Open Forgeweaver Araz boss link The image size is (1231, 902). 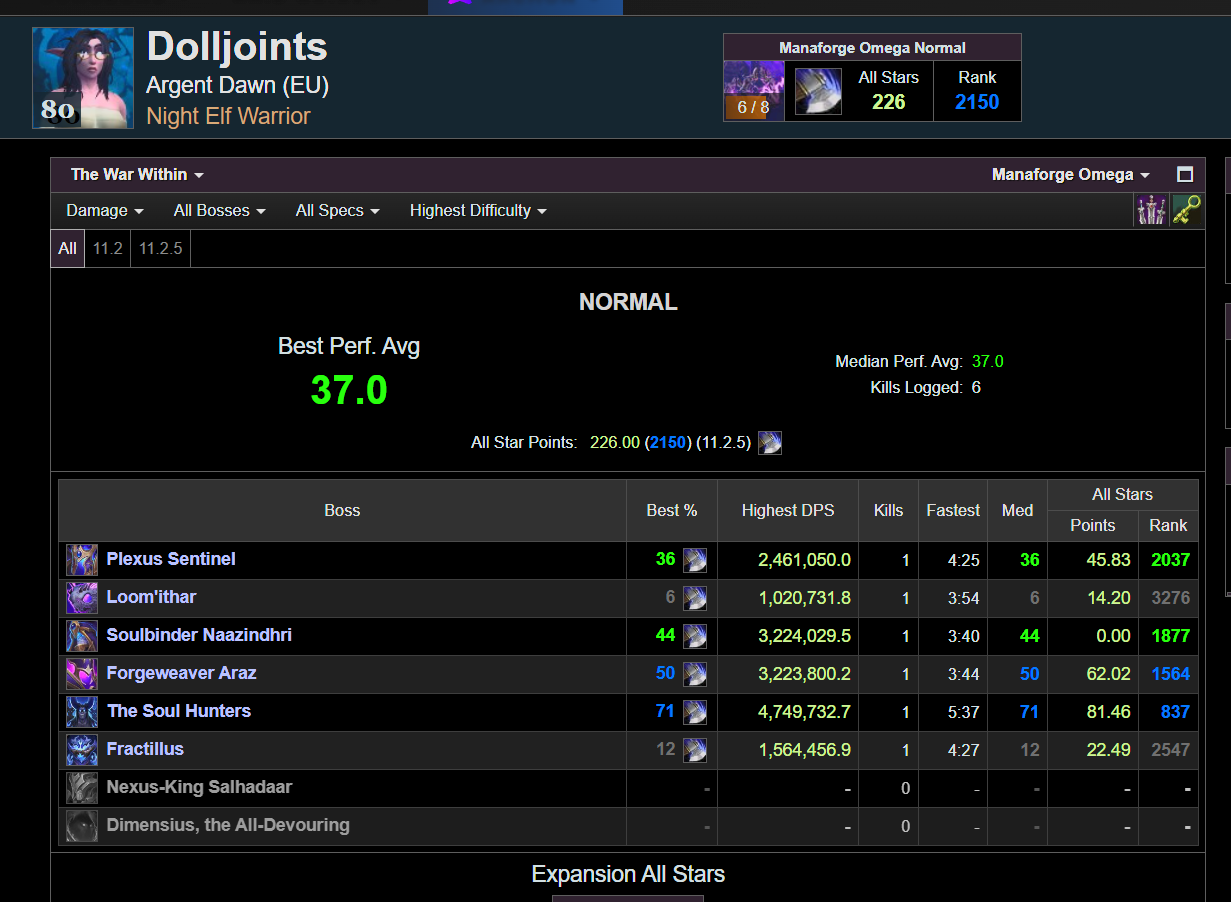(181, 673)
